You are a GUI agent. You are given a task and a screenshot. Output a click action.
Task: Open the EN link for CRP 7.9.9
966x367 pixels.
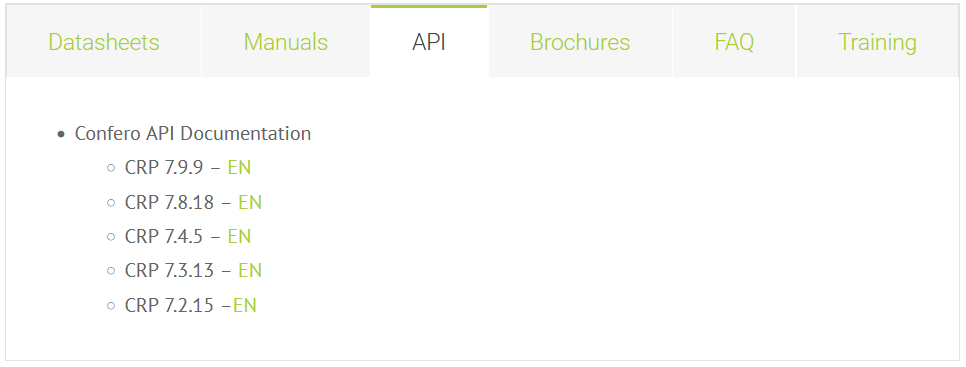point(239,167)
